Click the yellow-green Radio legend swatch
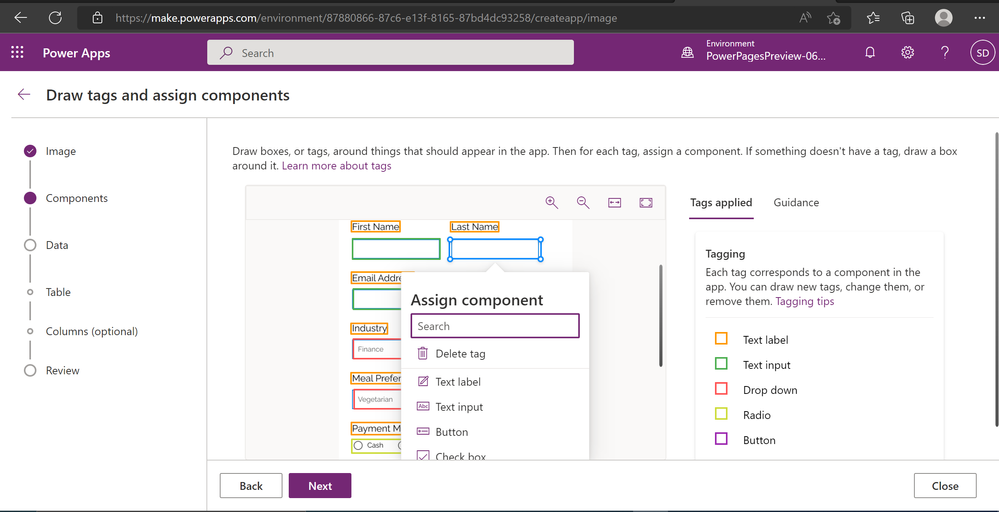999x512 pixels. coord(721,414)
